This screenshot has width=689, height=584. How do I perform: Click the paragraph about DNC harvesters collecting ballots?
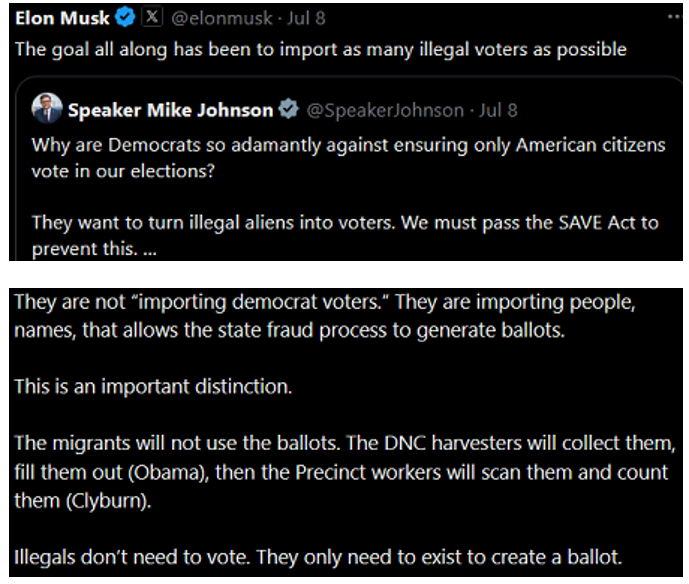point(344,472)
